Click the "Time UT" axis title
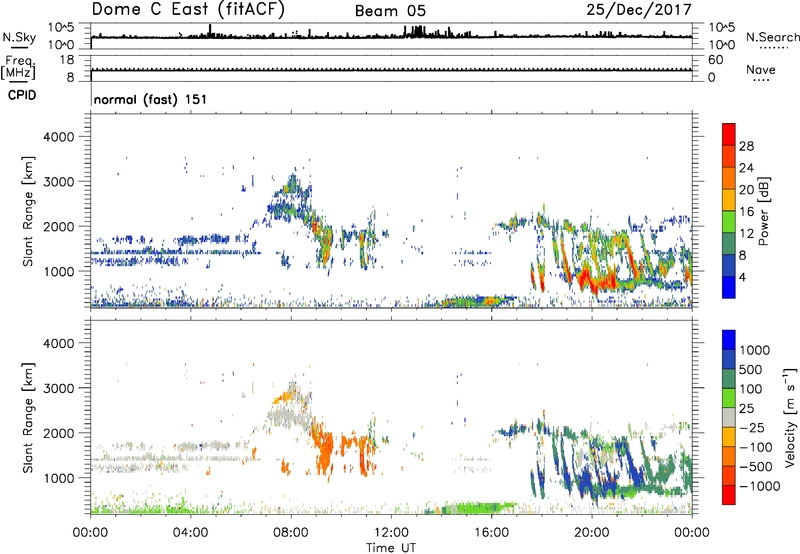The height and width of the screenshot is (554, 800). pos(391,548)
